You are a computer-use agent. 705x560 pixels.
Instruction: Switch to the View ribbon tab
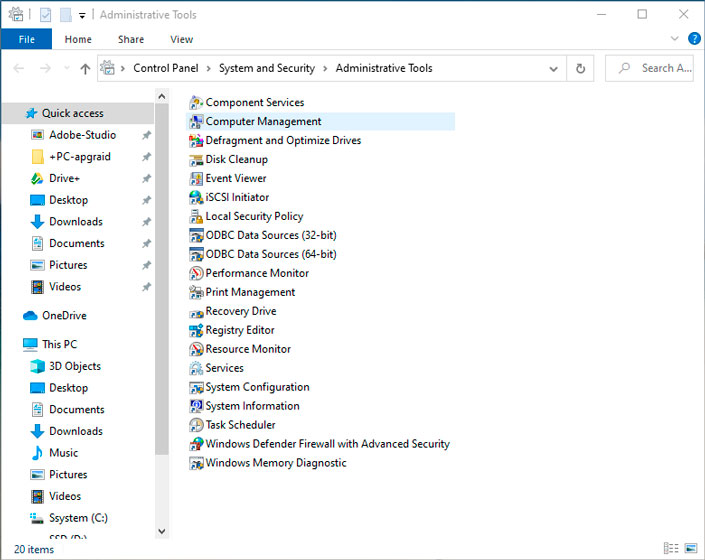(x=181, y=39)
